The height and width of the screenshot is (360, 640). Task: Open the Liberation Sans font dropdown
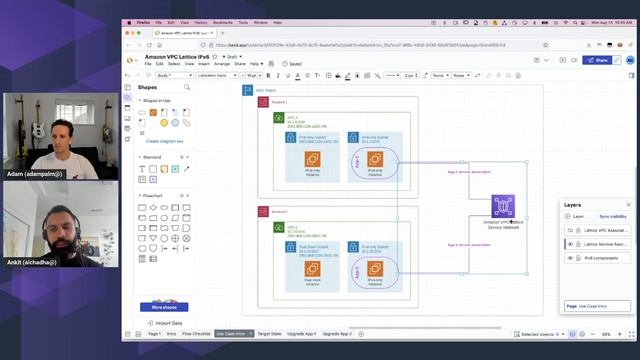click(x=217, y=76)
